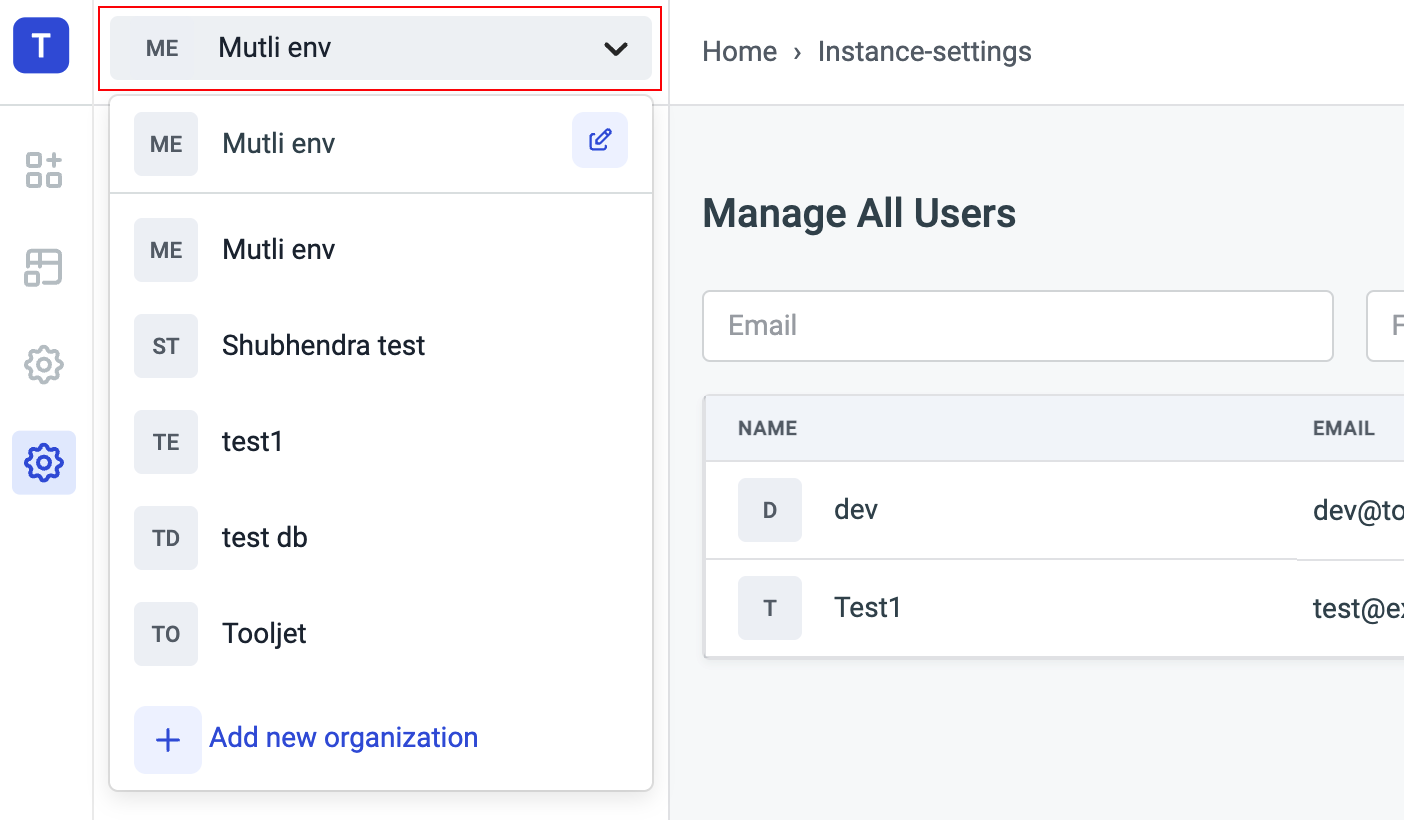Go to Home in the breadcrumb
Viewport: 1404px width, 820px height.
pos(739,52)
